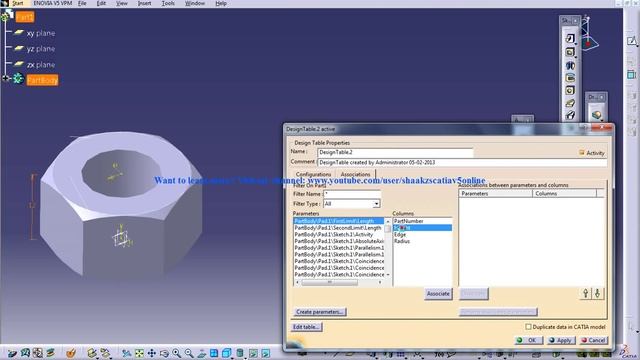Open the Window menu
Image resolution: width=640 pixels, height=360 pixels.
click(195, 3)
